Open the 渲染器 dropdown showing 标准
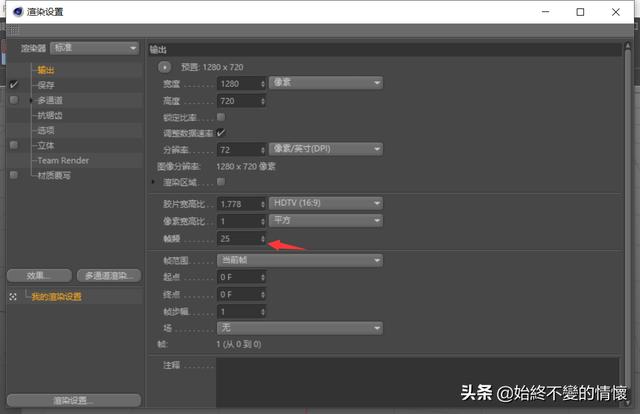Viewport: 640px width, 414px height. click(94, 48)
